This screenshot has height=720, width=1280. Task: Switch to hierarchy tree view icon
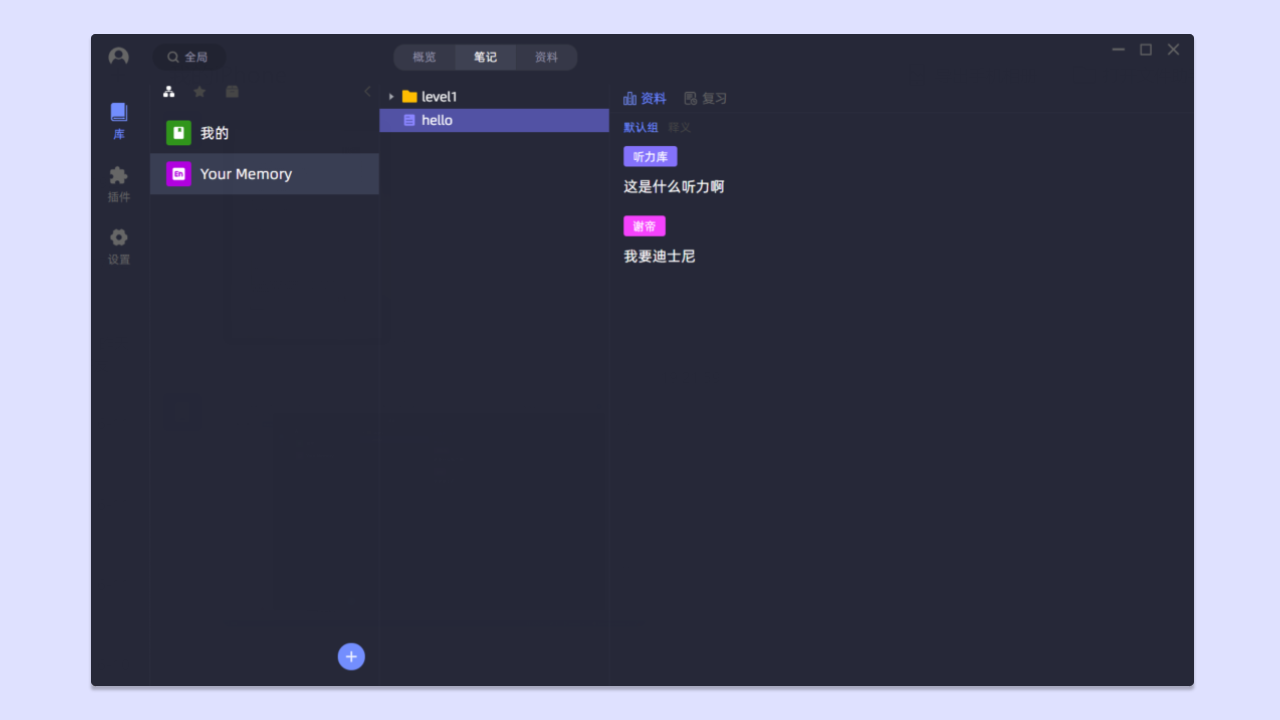pyautogui.click(x=169, y=92)
